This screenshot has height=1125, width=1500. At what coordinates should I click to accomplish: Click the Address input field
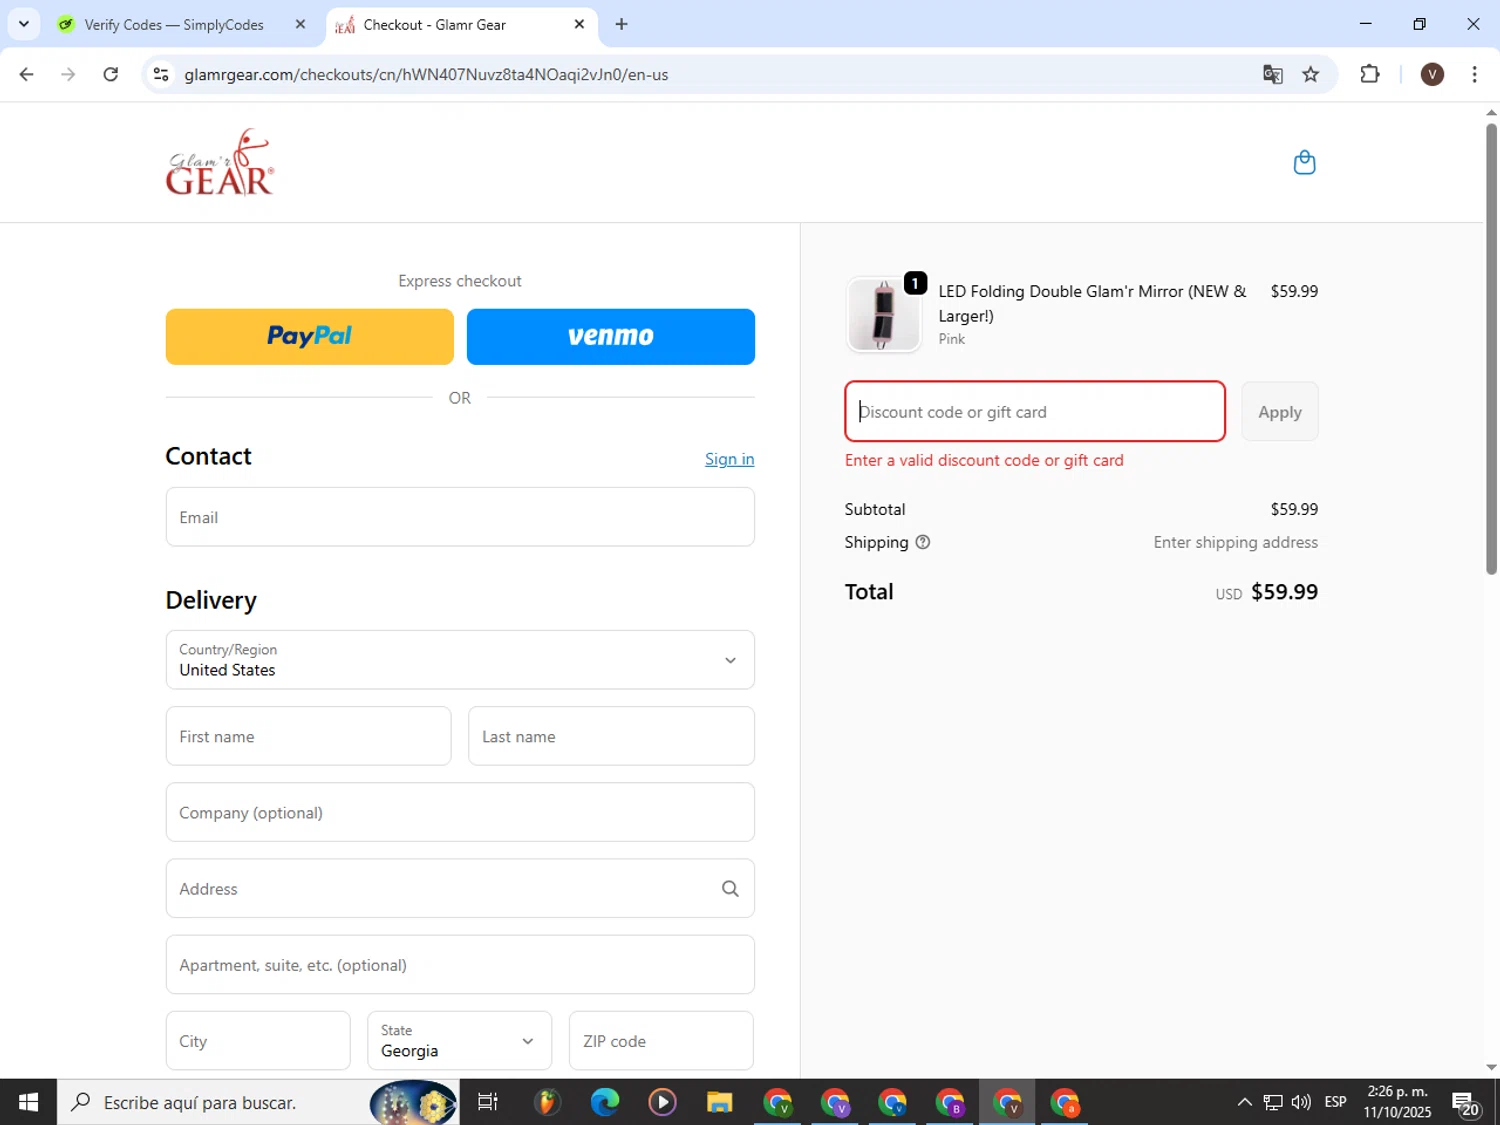point(460,888)
